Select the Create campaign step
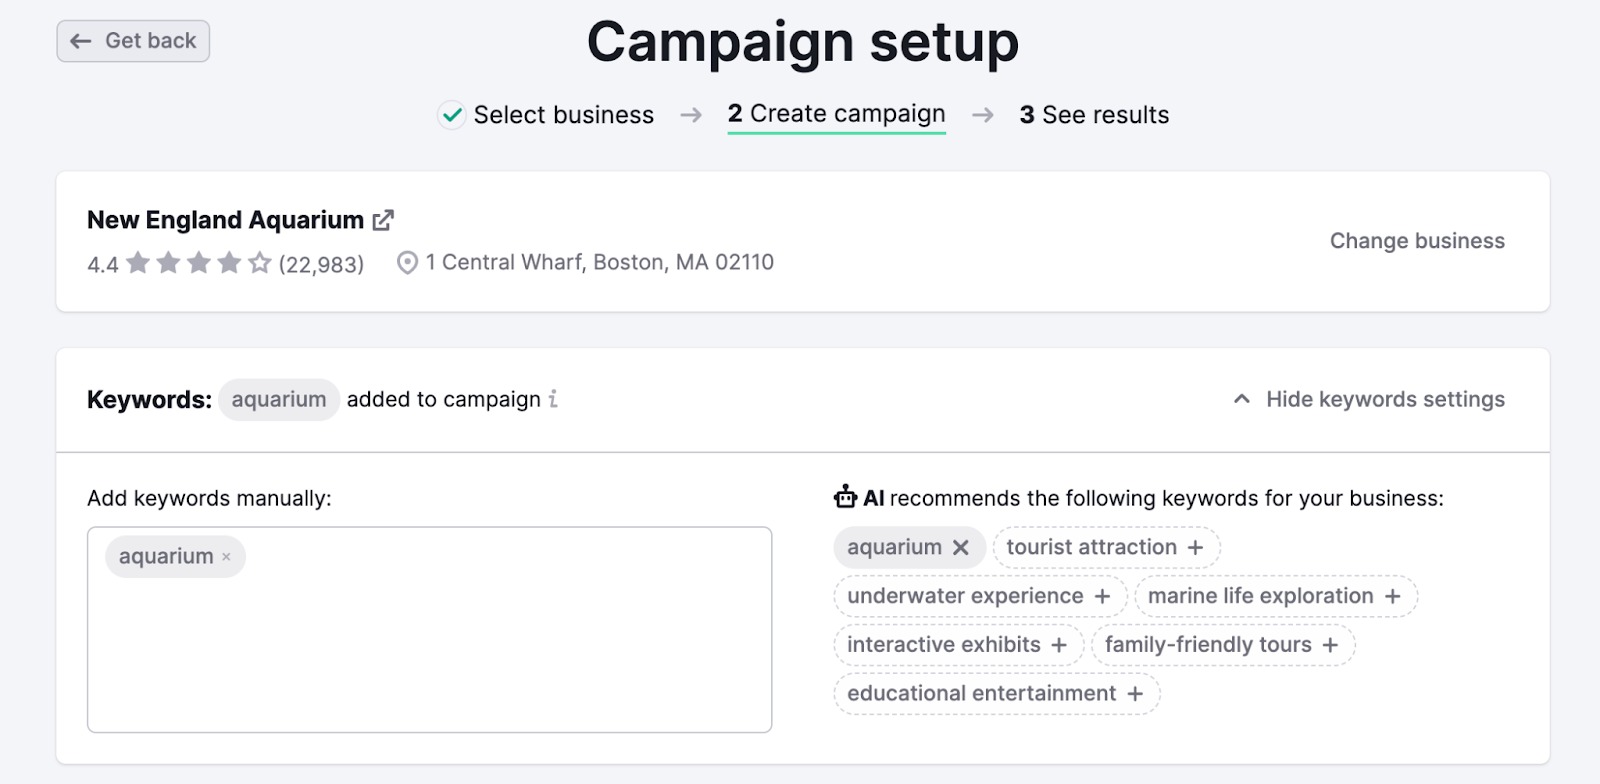Image resolution: width=1600 pixels, height=784 pixels. coord(837,114)
